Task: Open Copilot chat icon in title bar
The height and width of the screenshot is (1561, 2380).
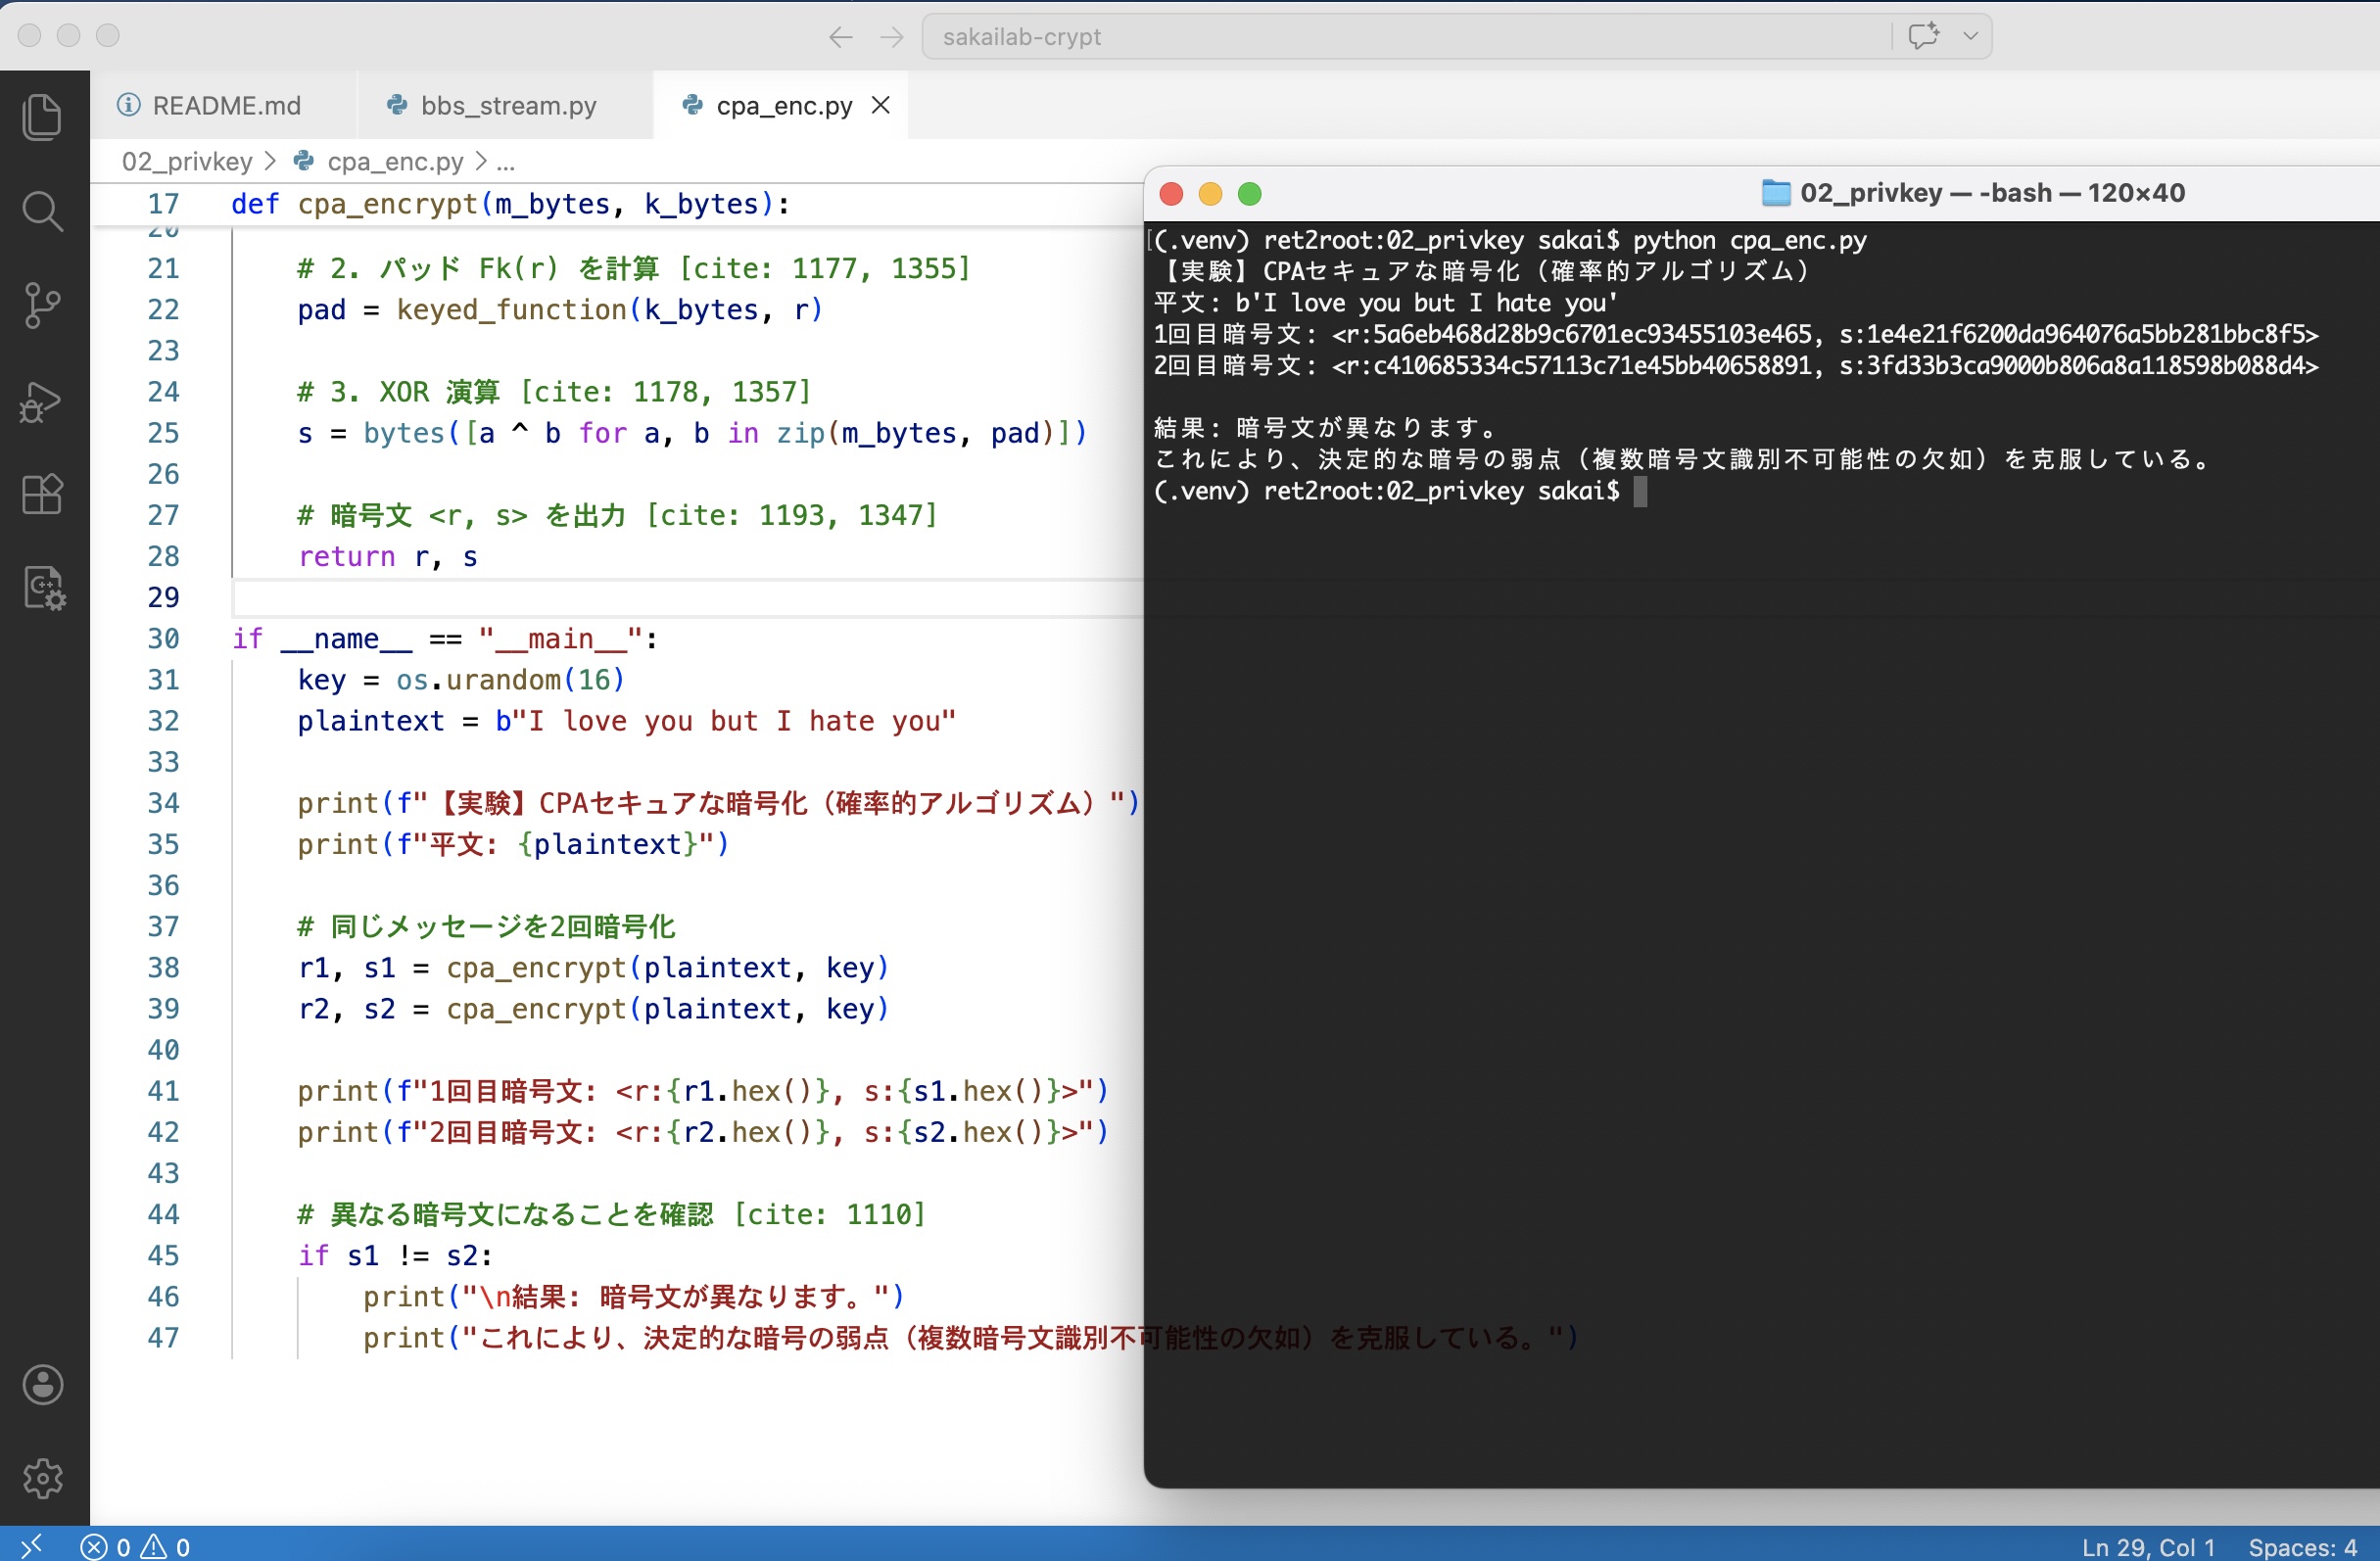Action: coord(1923,36)
